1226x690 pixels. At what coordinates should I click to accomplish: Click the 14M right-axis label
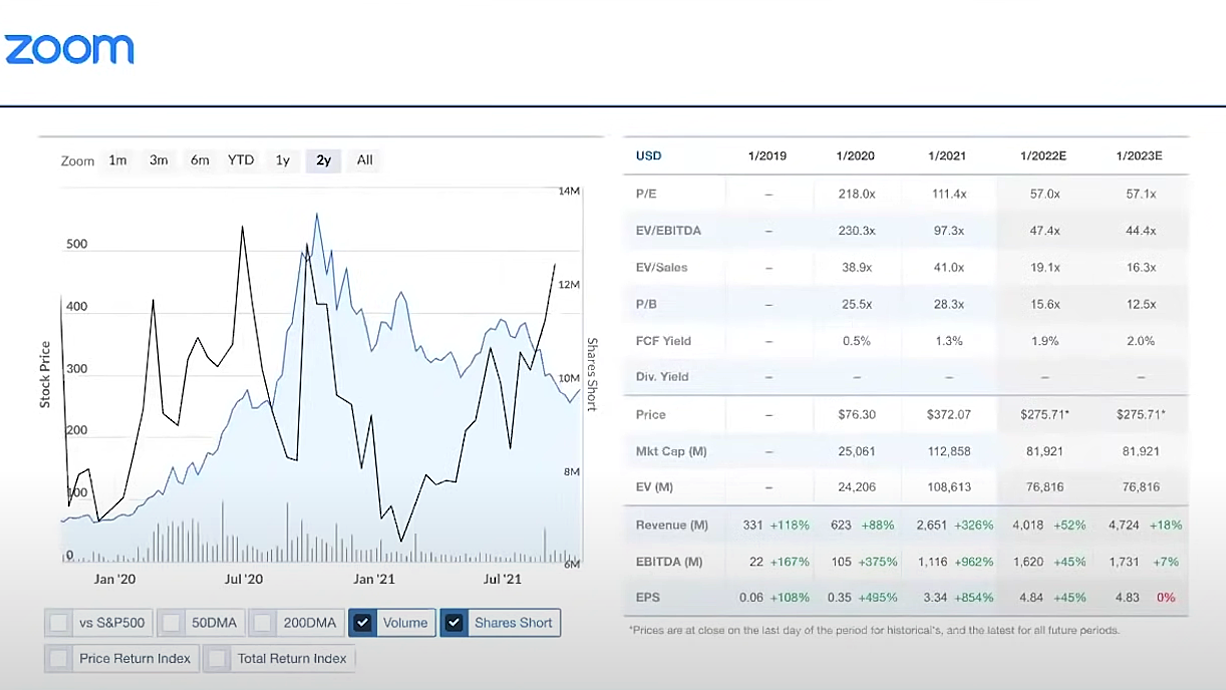pos(569,190)
